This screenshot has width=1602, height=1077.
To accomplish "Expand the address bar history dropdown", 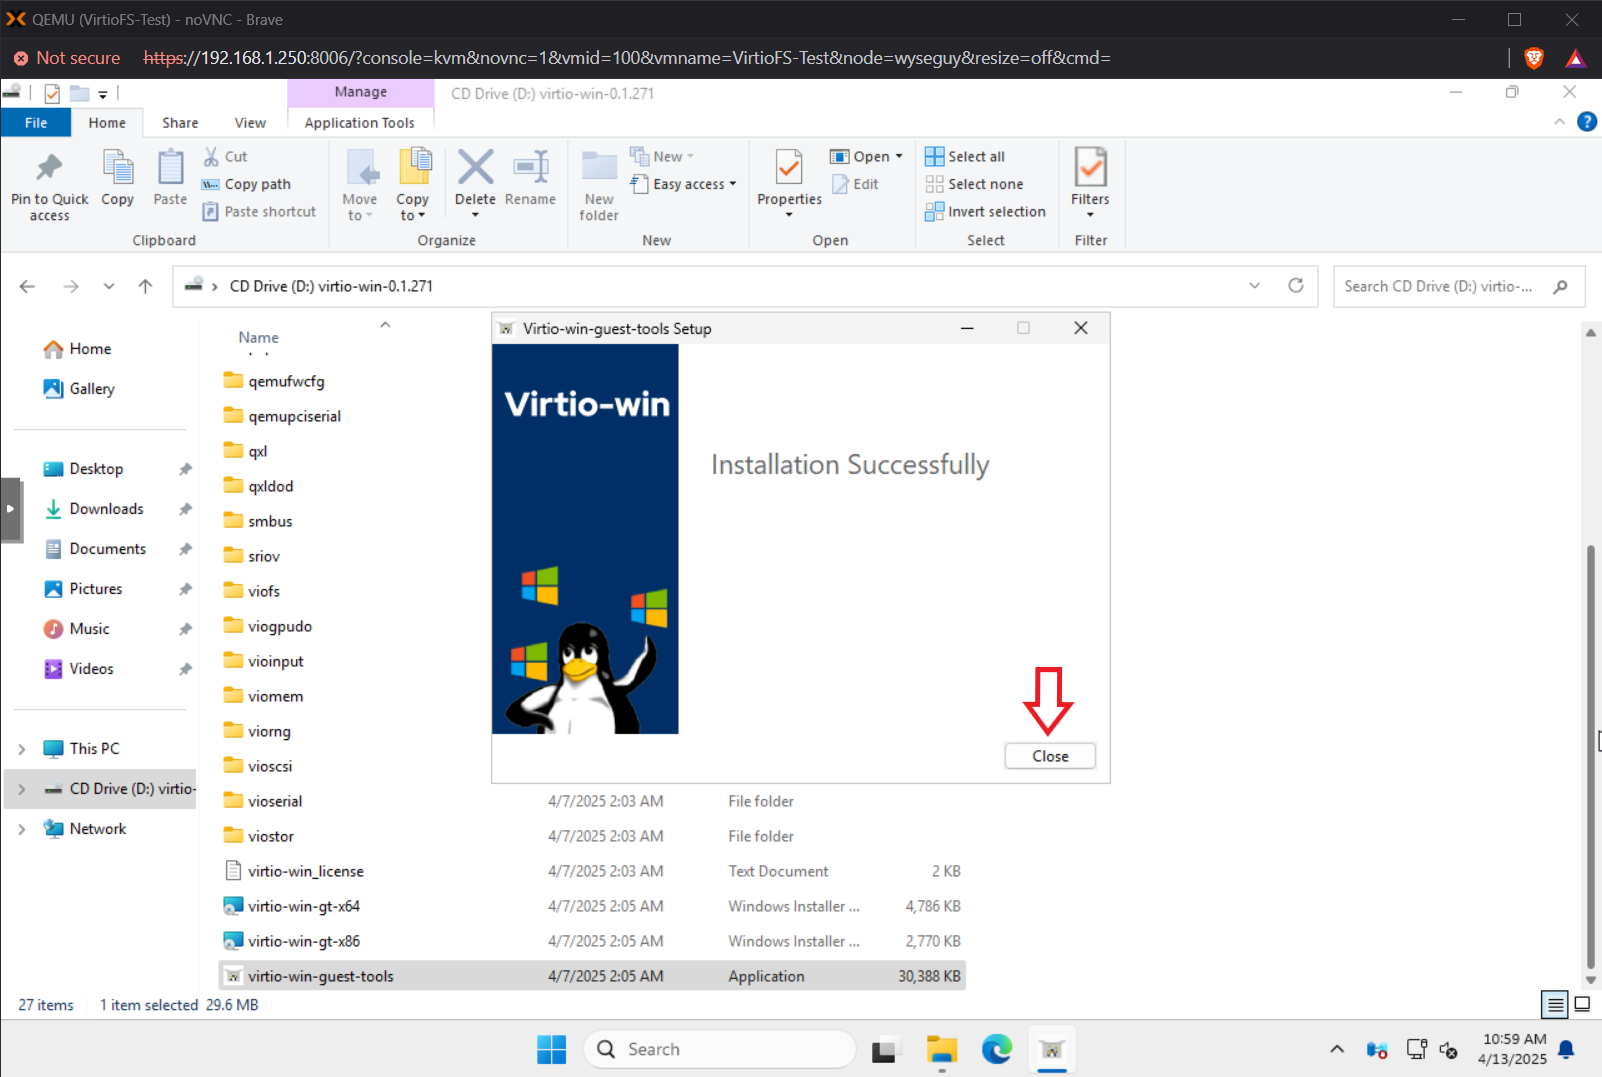I will pyautogui.click(x=1254, y=286).
